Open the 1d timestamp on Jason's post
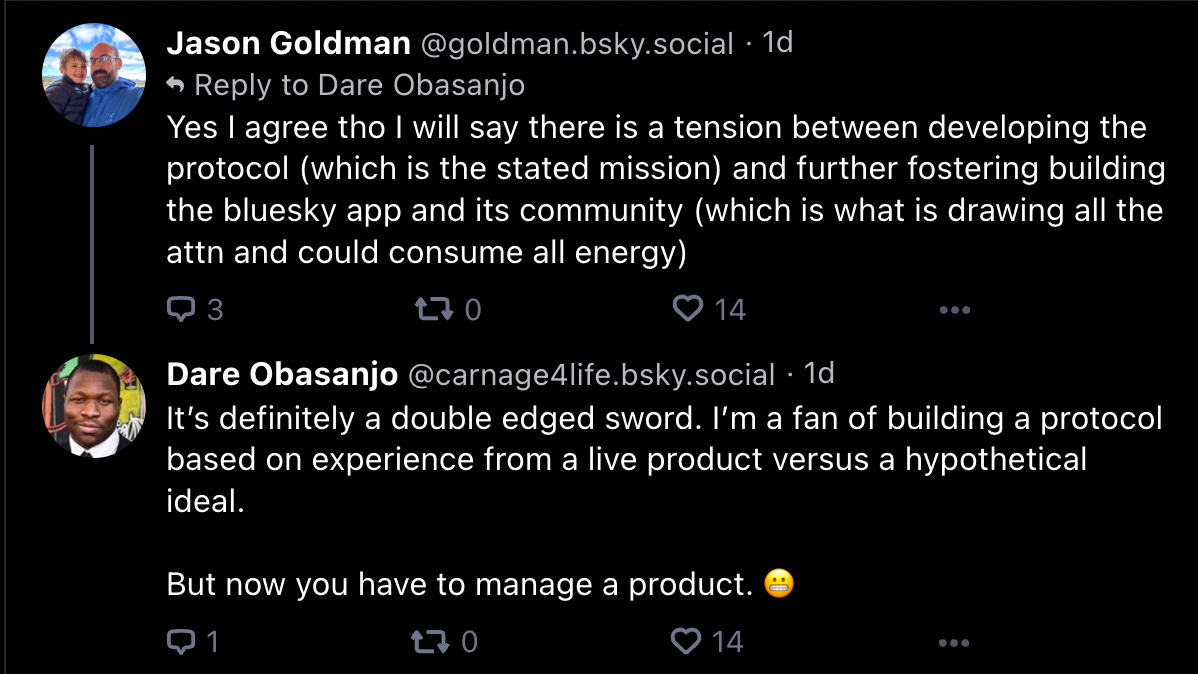Viewport: 1198px width, 674px height. (x=778, y=43)
